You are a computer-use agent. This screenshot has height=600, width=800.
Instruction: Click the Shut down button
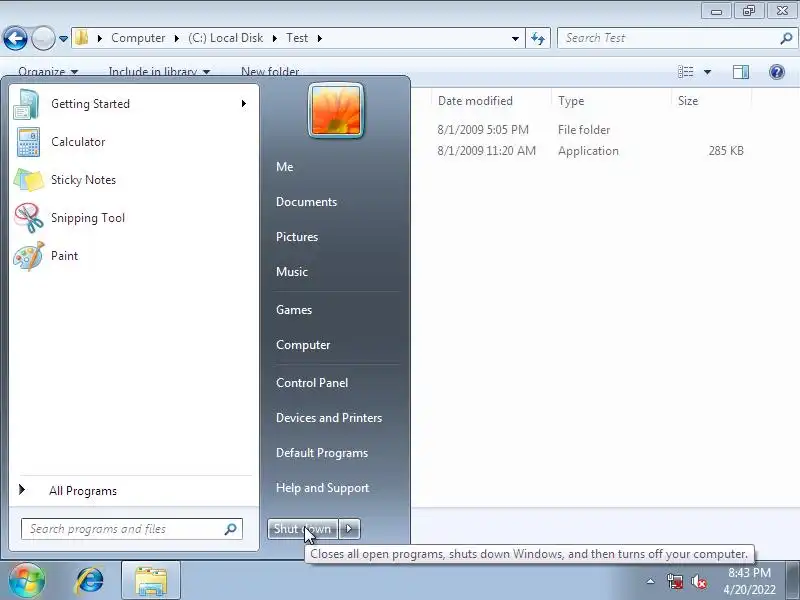tap(303, 529)
